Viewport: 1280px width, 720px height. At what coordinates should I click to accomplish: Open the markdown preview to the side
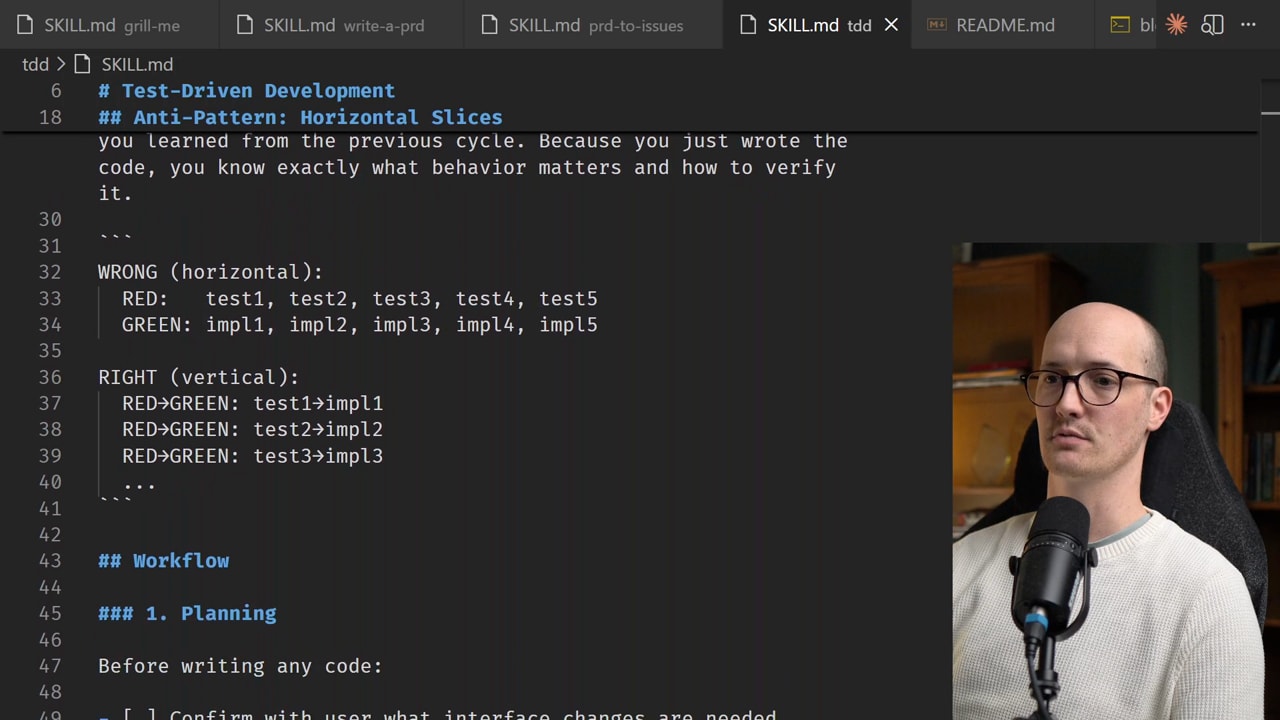point(1212,25)
